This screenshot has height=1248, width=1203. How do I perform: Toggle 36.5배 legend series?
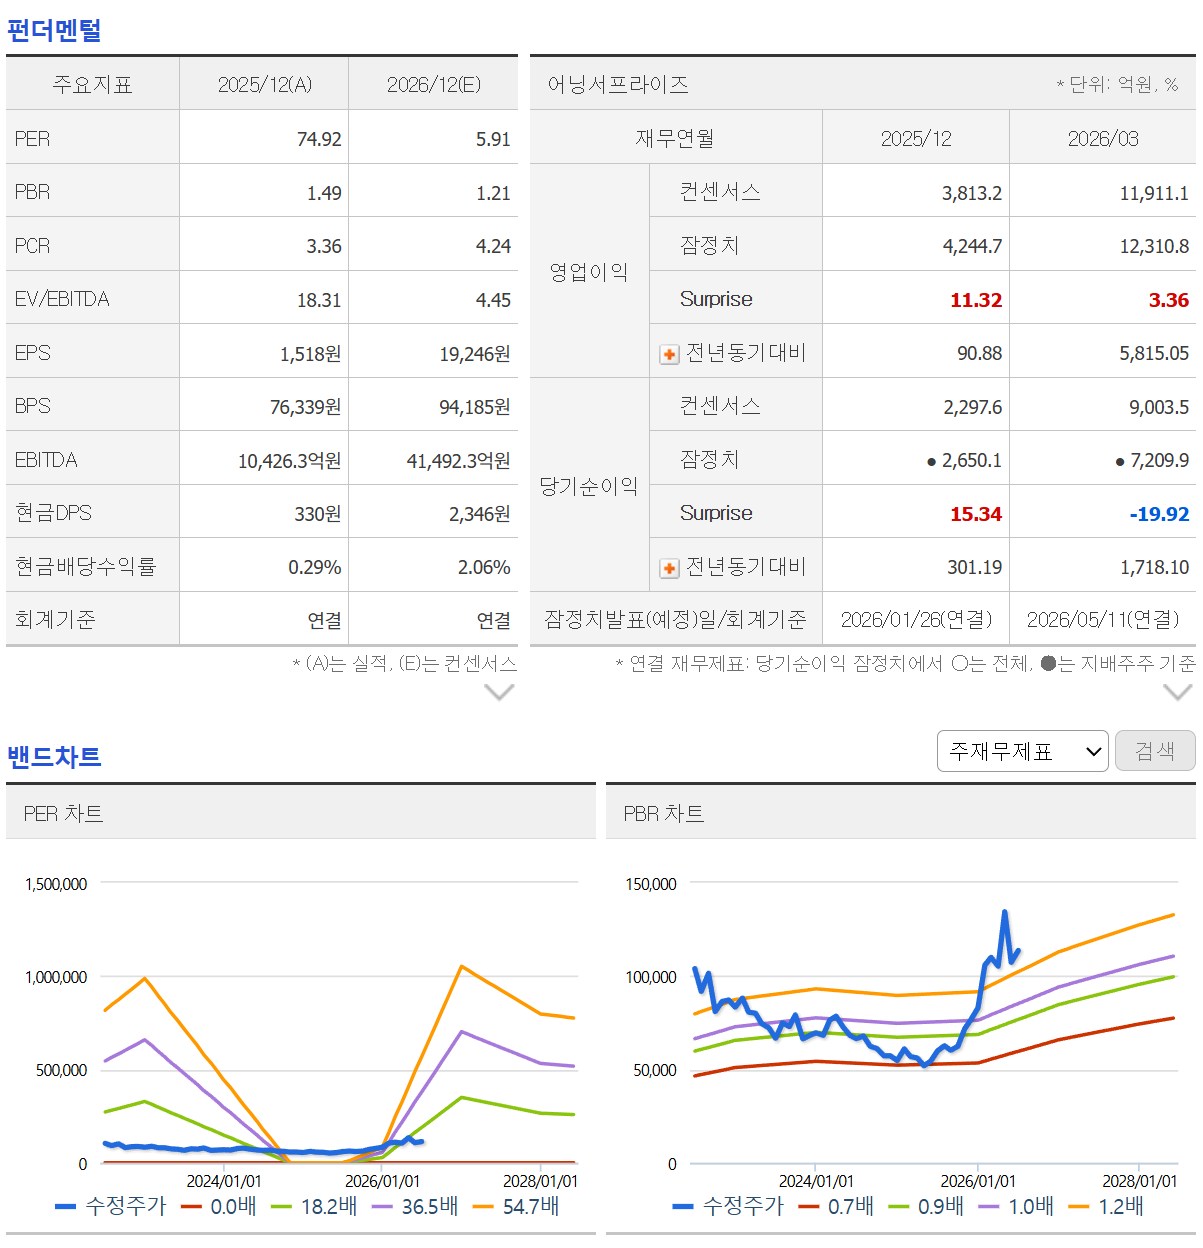tap(415, 1206)
